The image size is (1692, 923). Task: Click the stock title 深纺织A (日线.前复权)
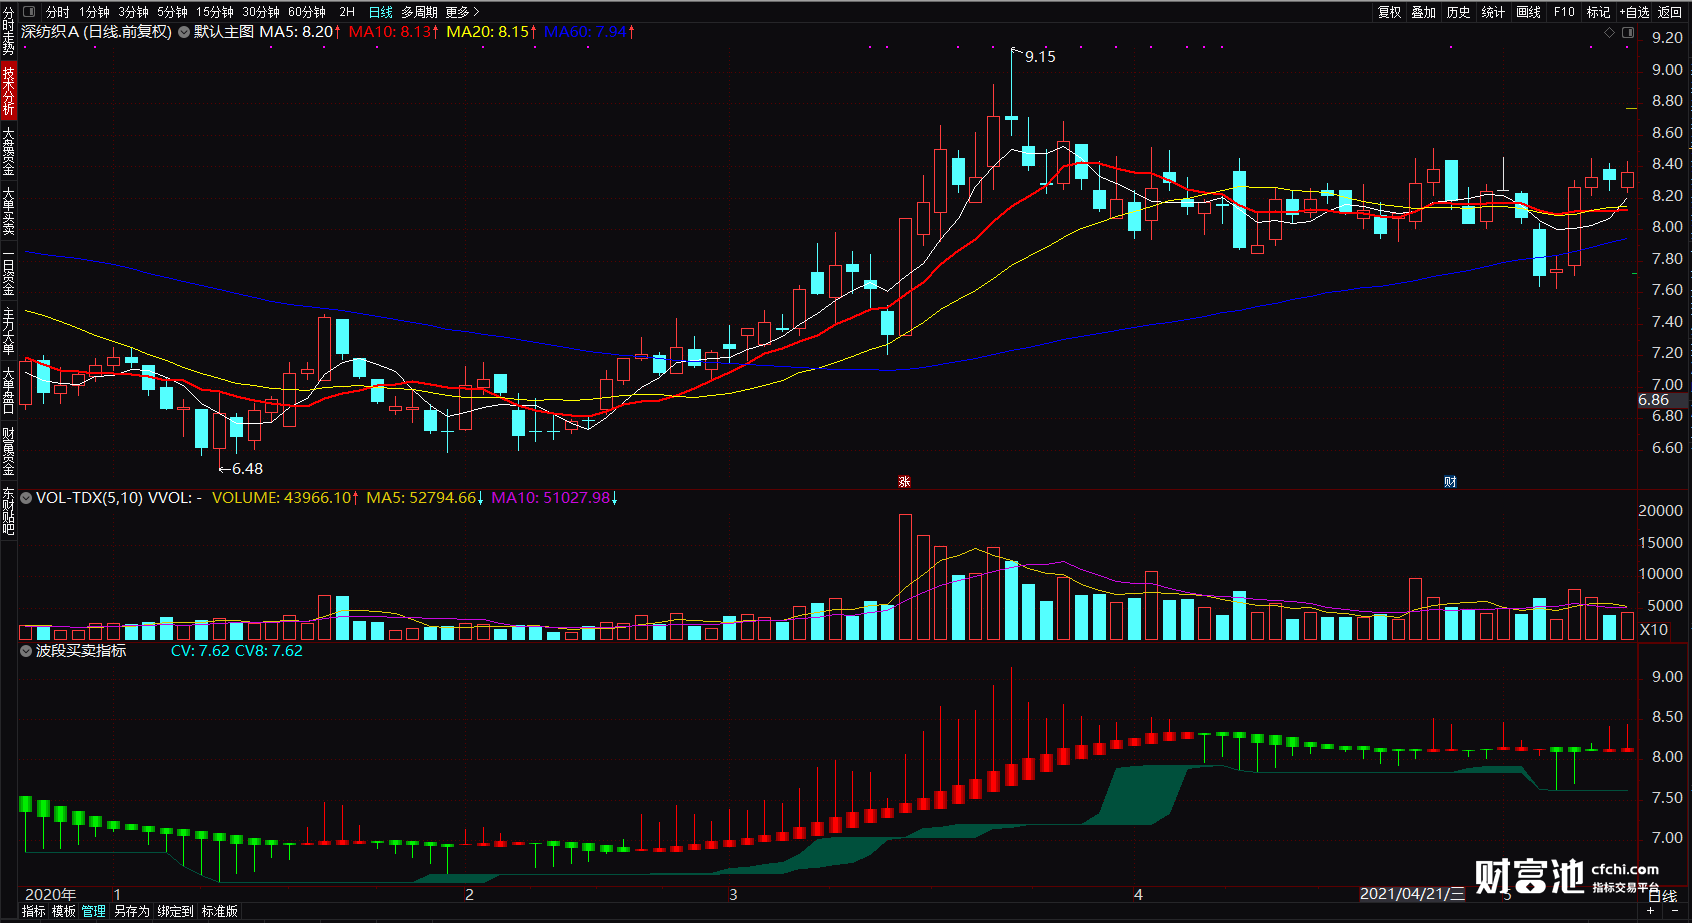[x=96, y=32]
